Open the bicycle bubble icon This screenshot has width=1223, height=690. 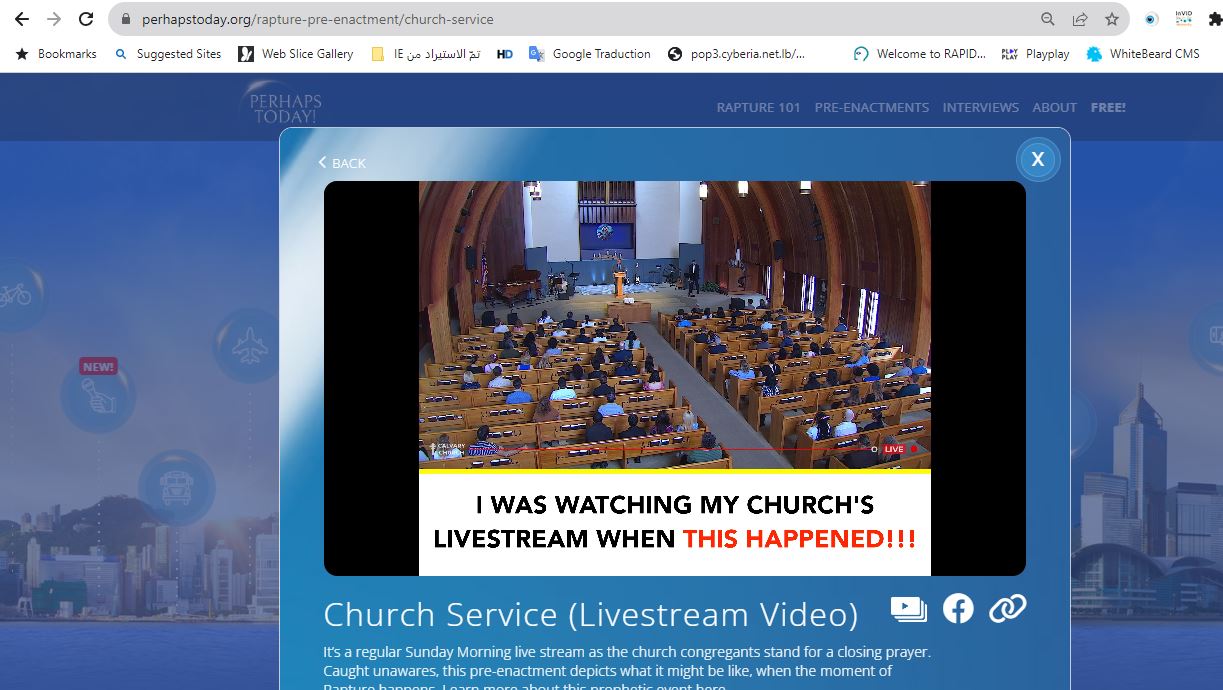click(x=15, y=295)
